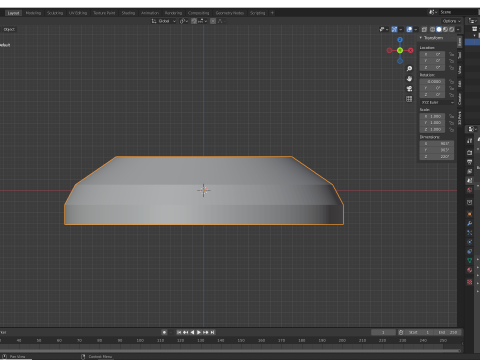Select wireframe viewport shading
The height and width of the screenshot is (360, 480).
433,29
